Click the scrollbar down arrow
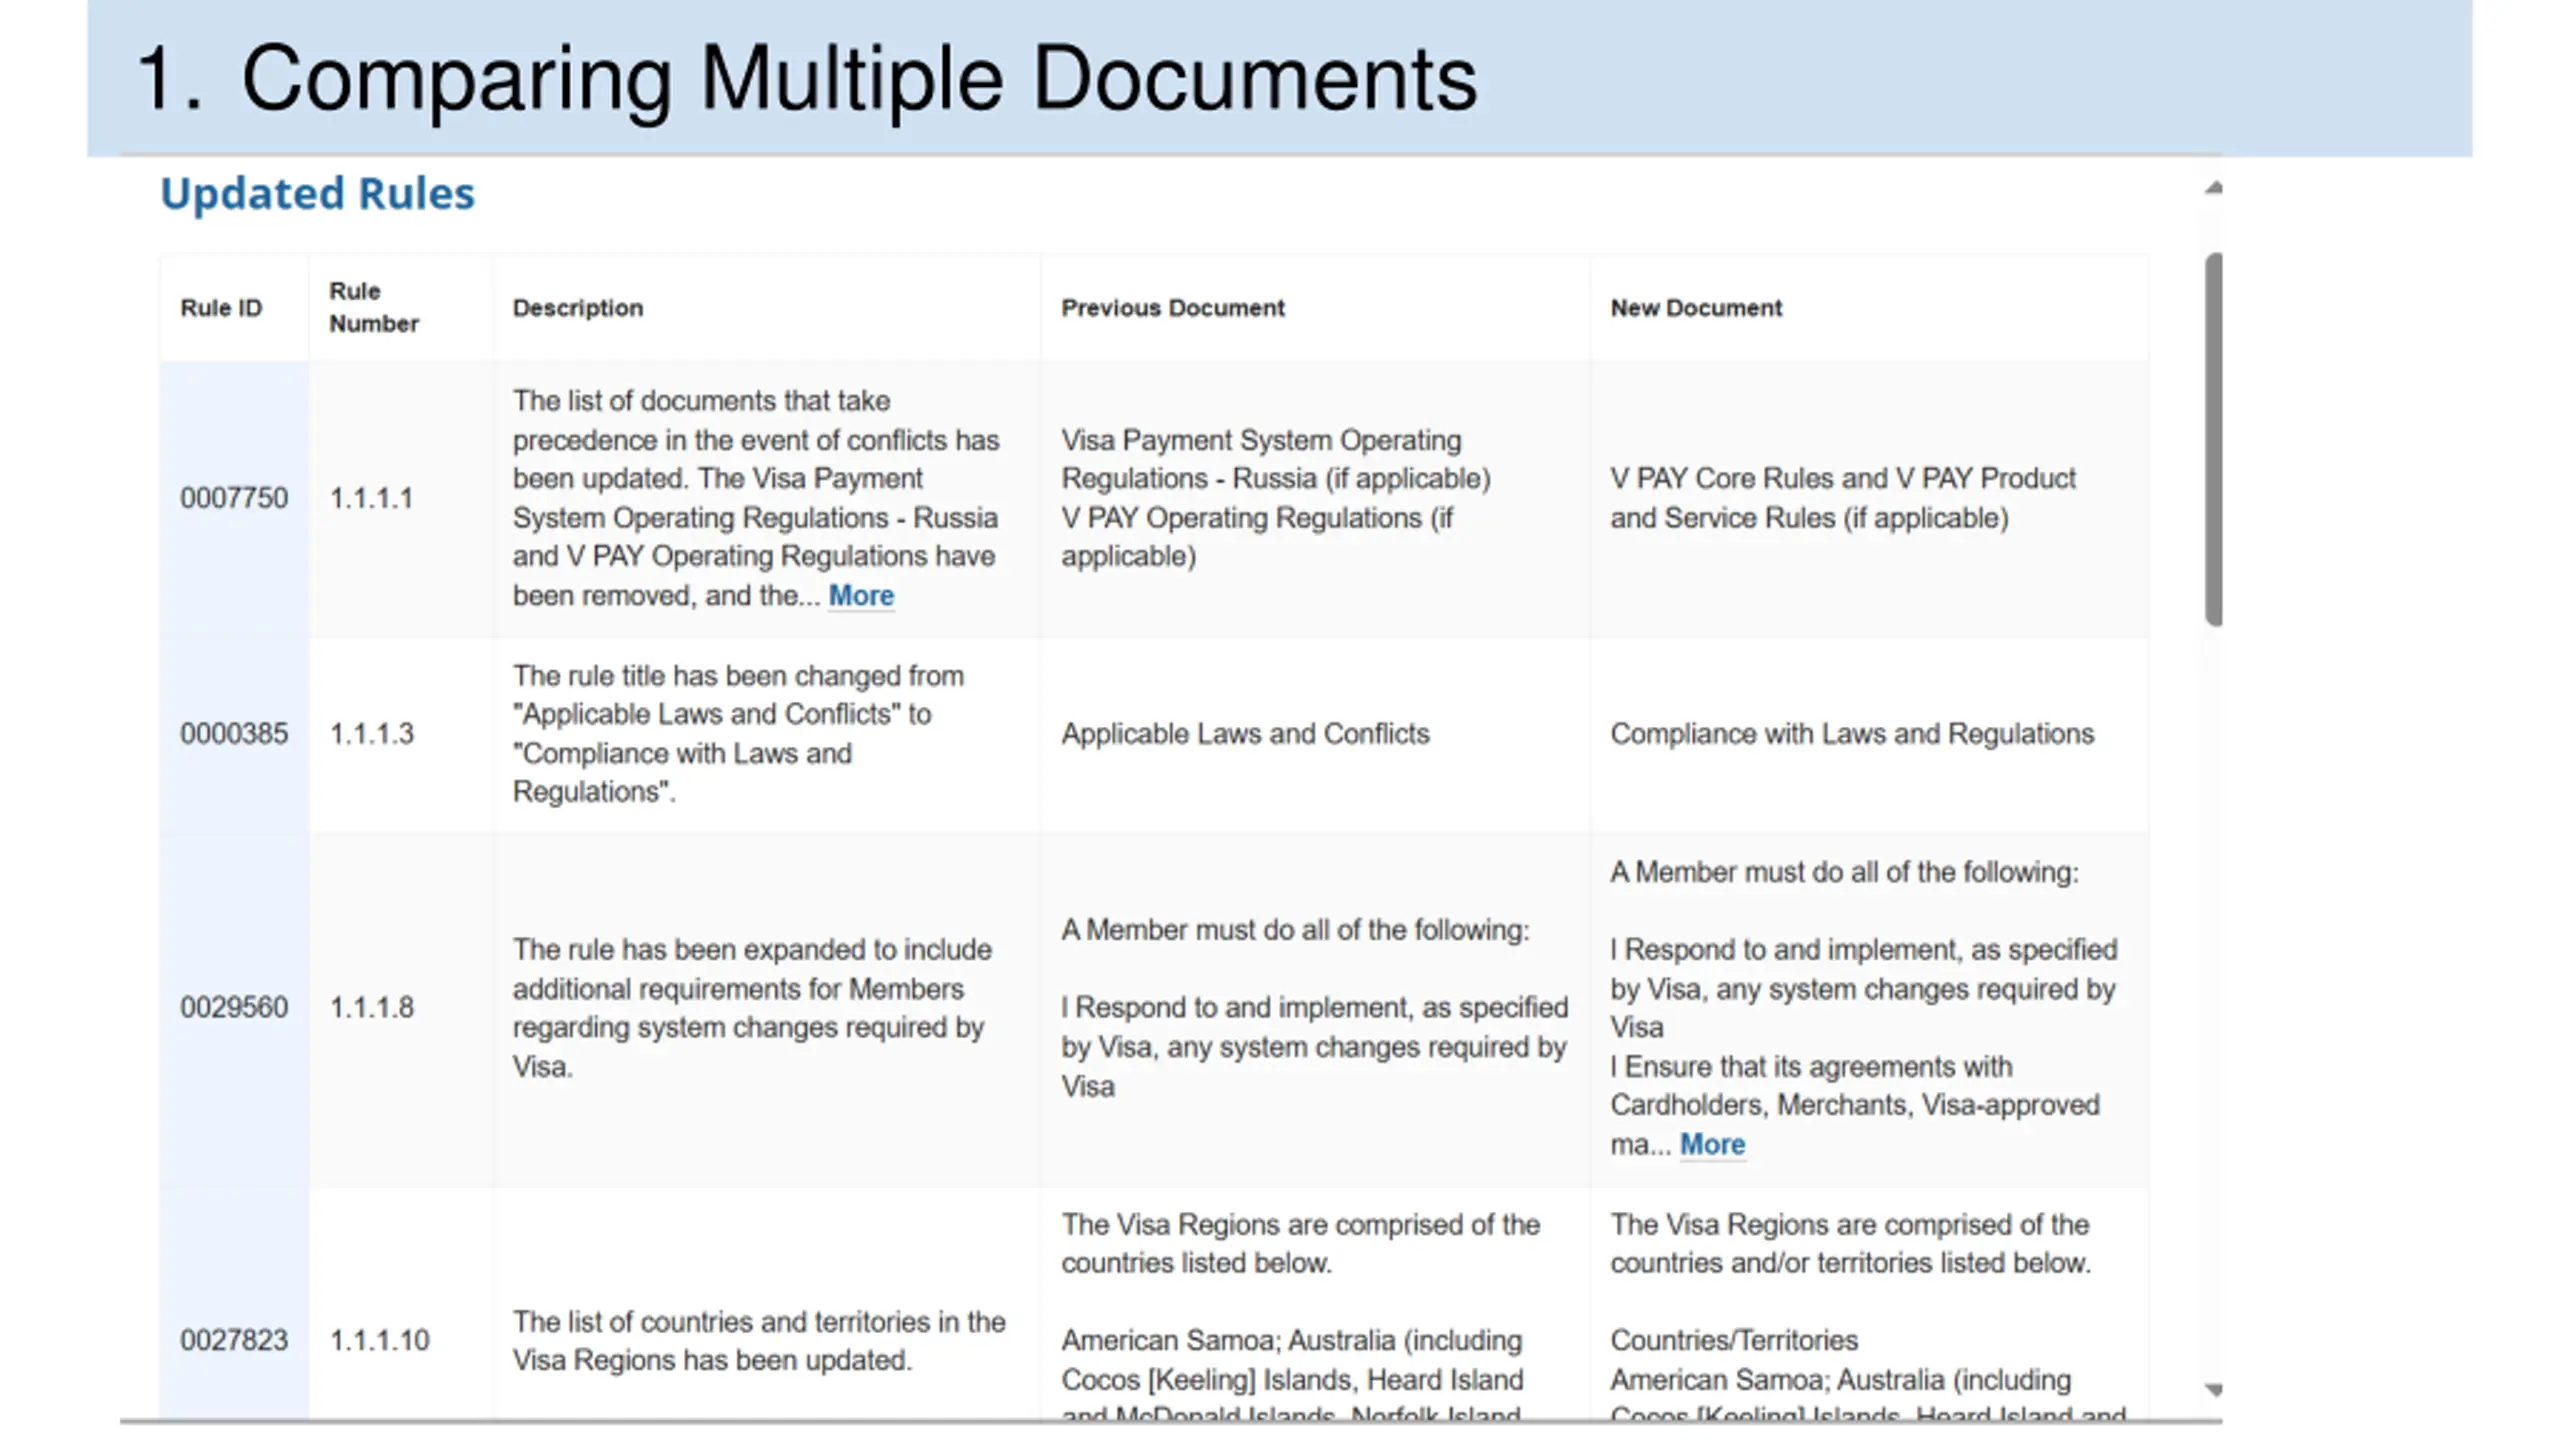The image size is (2560, 1440). (x=2213, y=1389)
